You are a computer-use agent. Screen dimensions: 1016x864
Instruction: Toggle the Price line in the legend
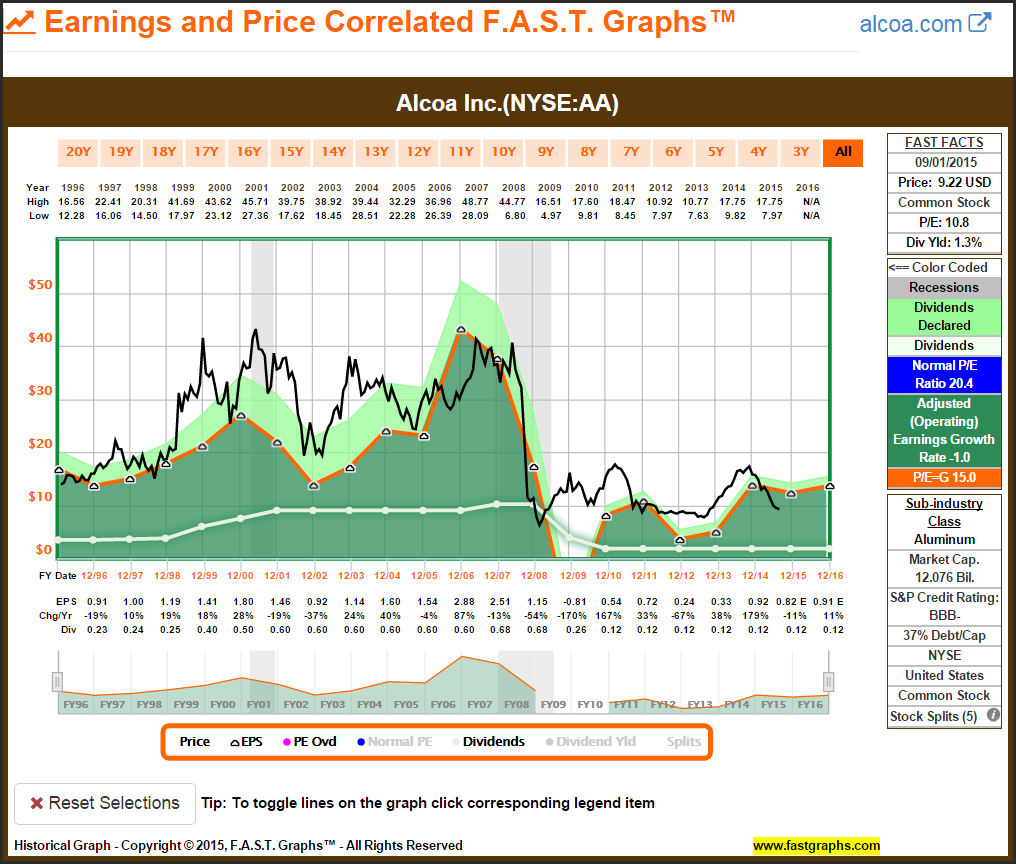coord(195,742)
